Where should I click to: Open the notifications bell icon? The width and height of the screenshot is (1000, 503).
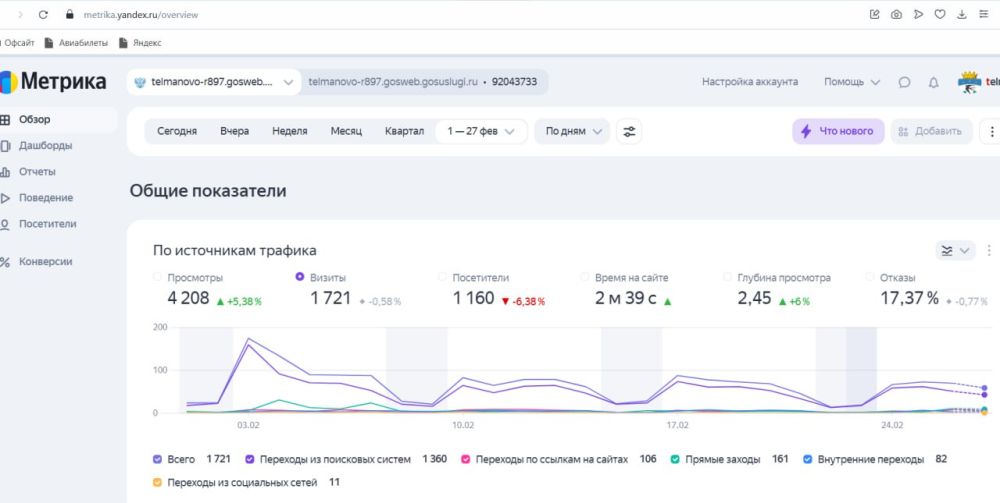pyautogui.click(x=933, y=82)
